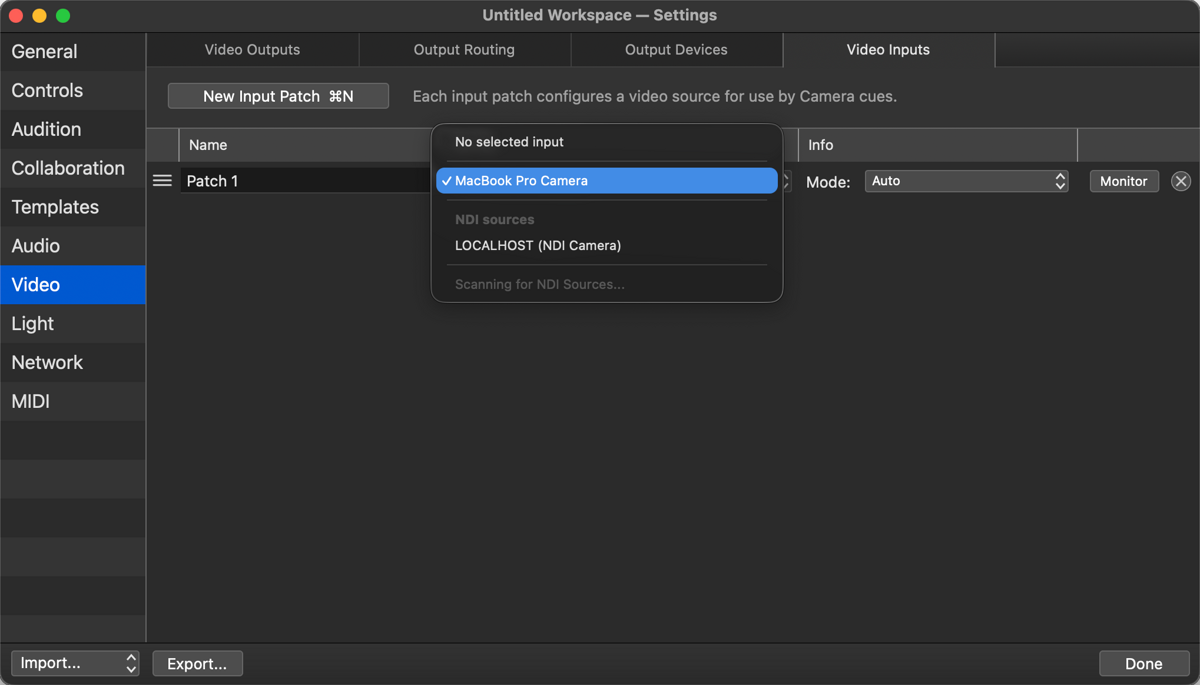Zoom the window with the green button
This screenshot has width=1200, height=685.
coord(63,15)
